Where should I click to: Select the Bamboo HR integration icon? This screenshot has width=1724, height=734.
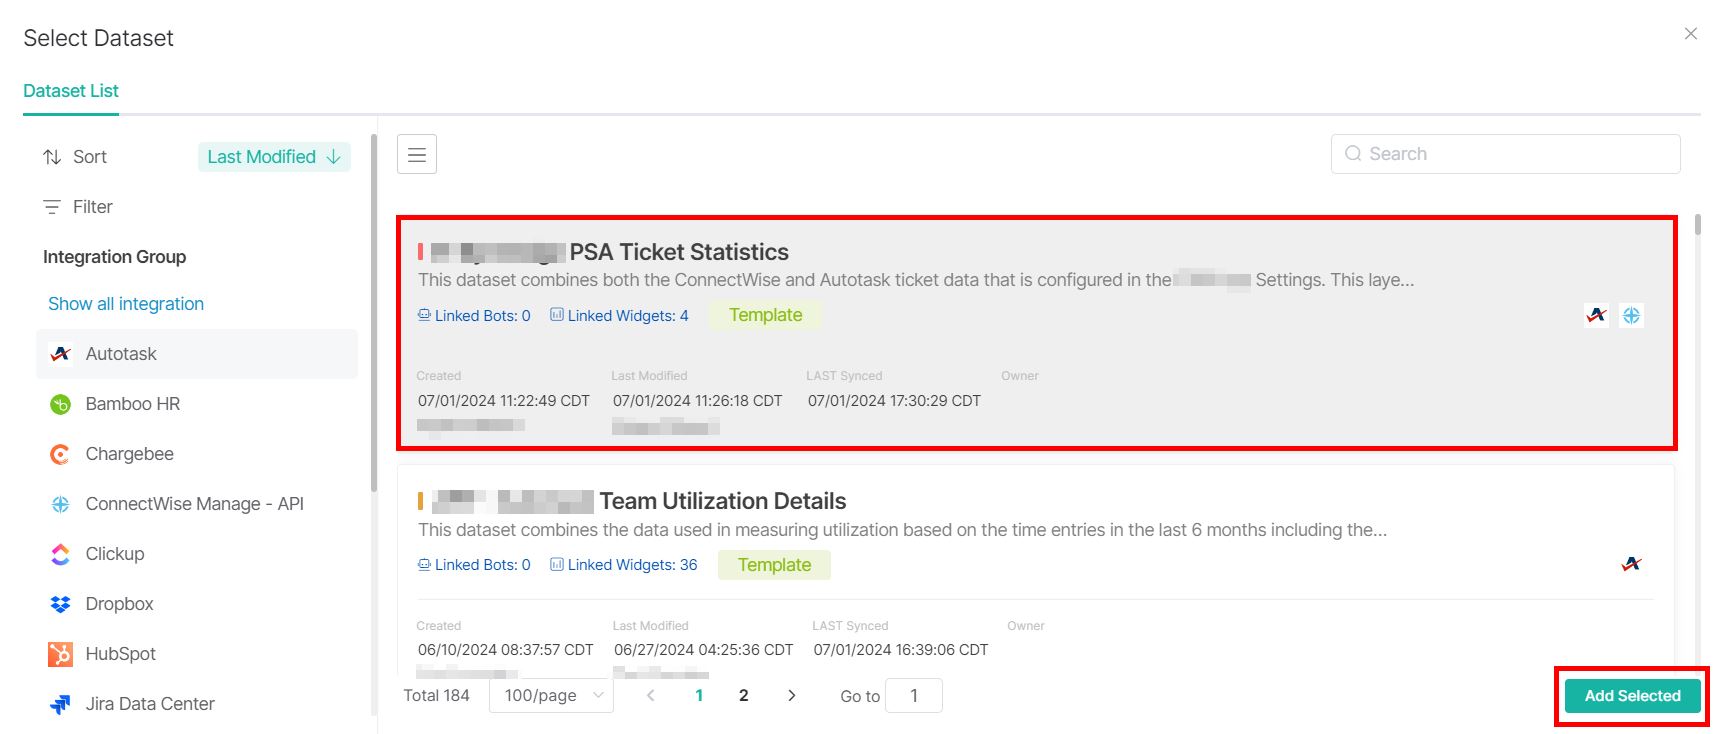tap(61, 404)
